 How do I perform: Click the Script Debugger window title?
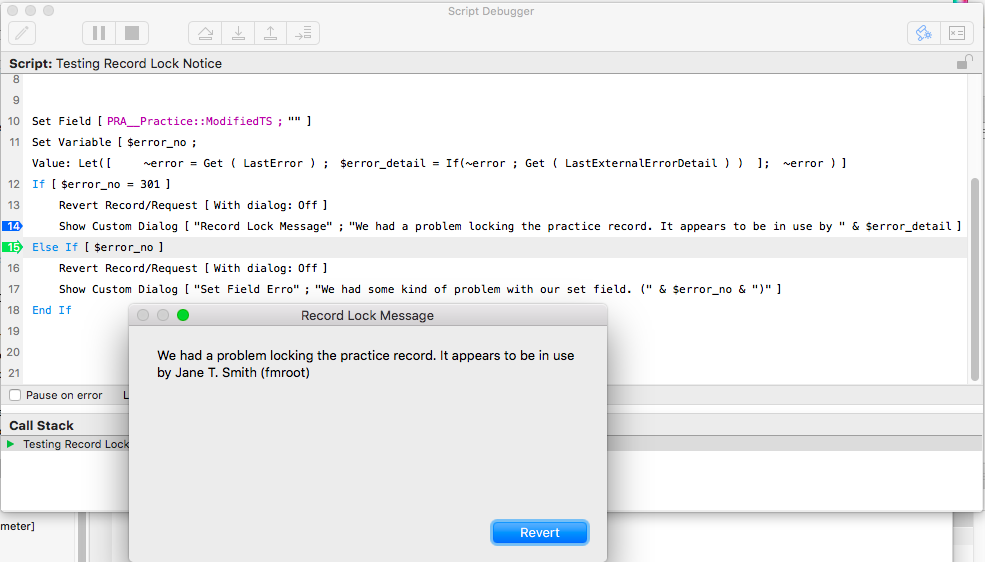(x=491, y=11)
